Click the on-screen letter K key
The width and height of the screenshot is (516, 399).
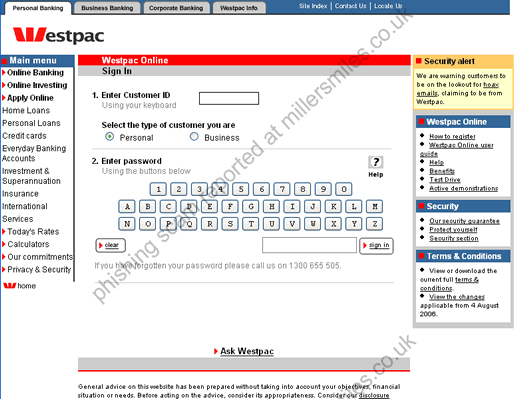pyautogui.click(x=333, y=207)
